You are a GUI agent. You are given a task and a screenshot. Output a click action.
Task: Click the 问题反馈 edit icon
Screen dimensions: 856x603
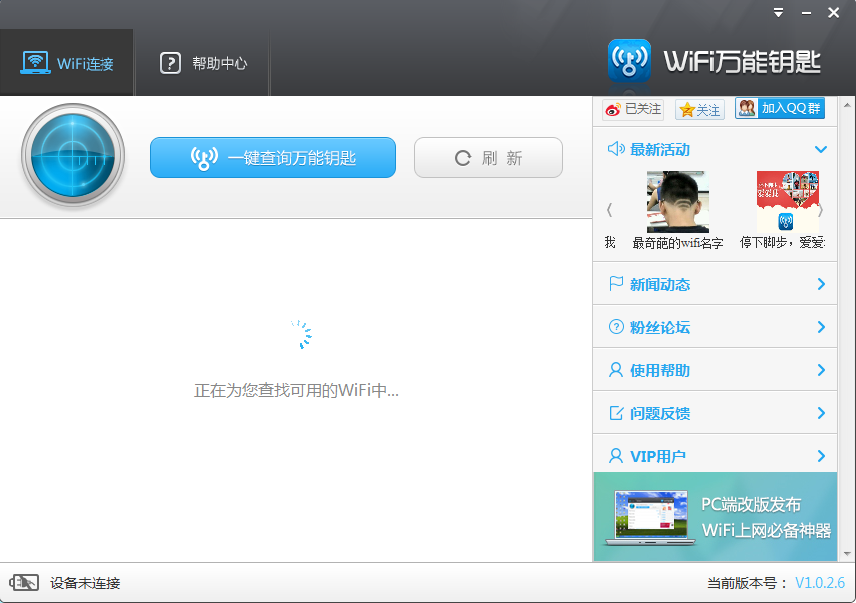tap(616, 413)
